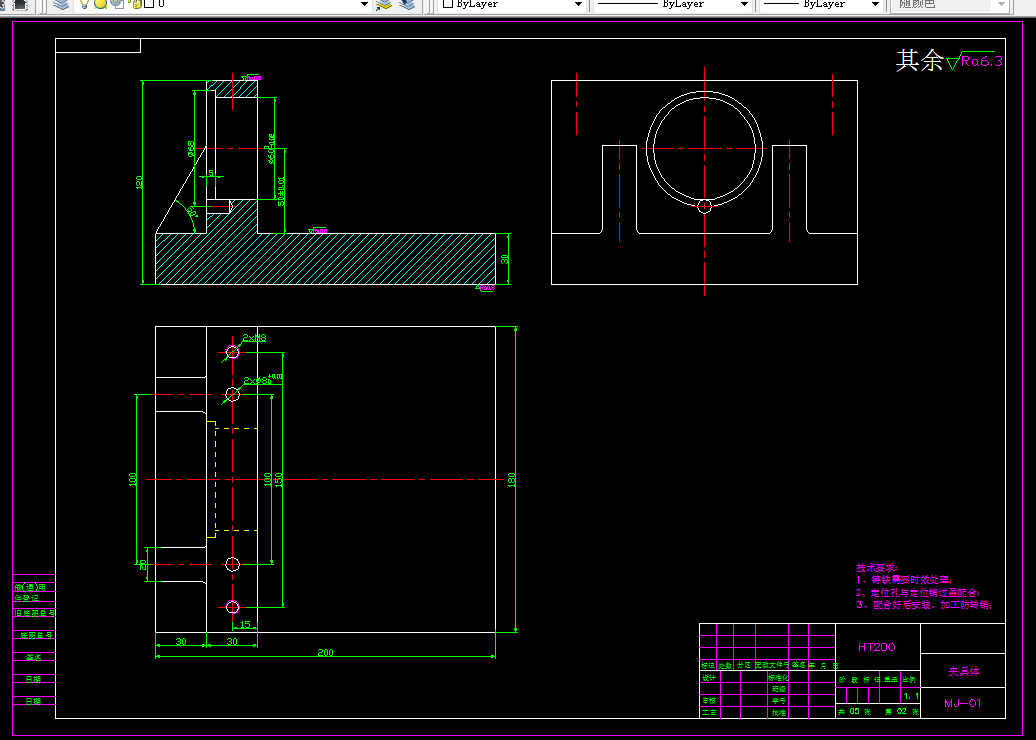Select the 15 offset dimension
This screenshot has width=1036, height=740.
[x=245, y=624]
